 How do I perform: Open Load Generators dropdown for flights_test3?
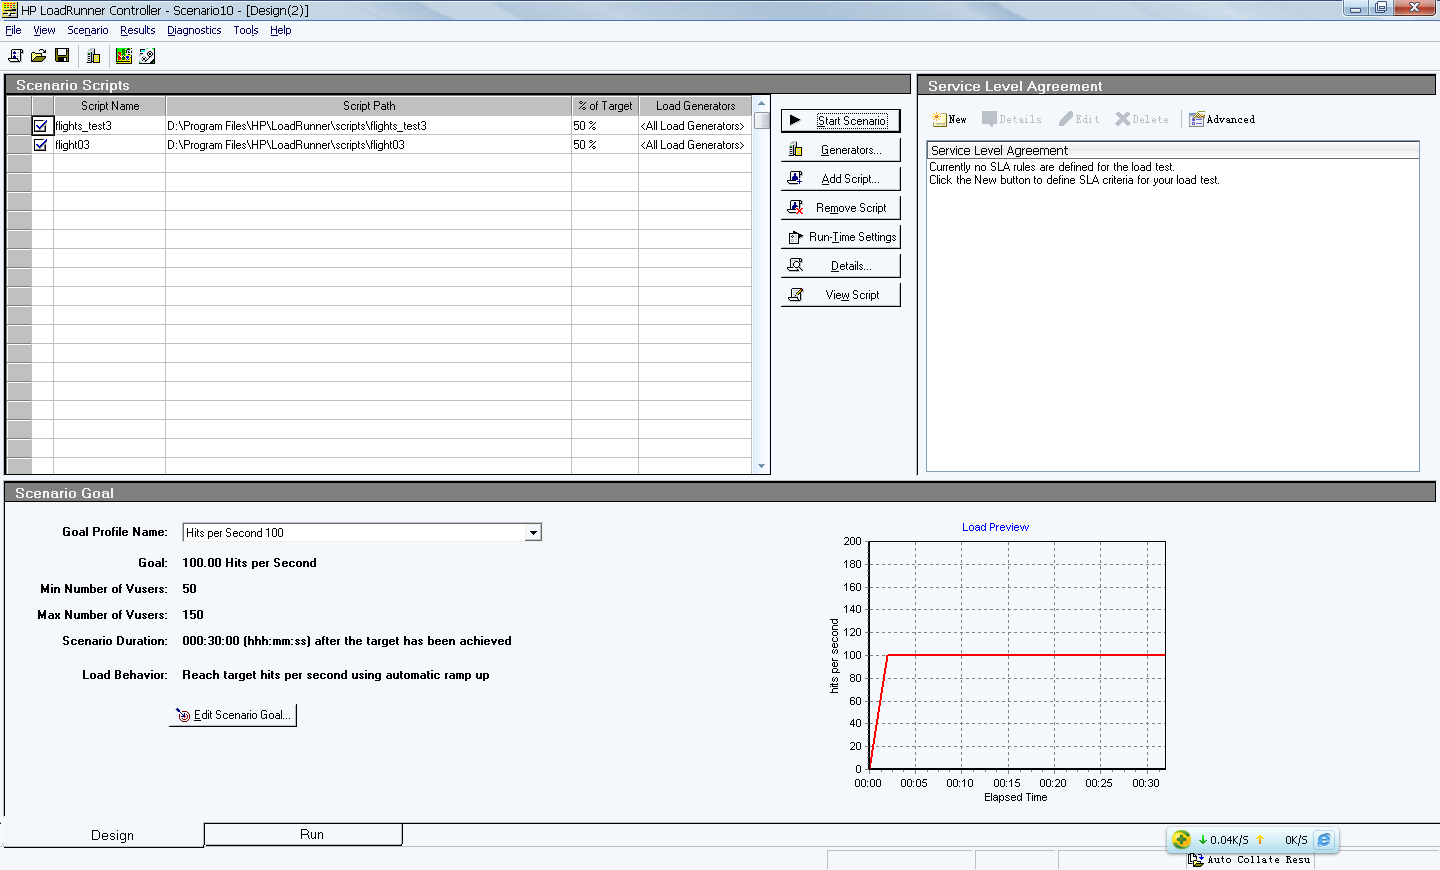(x=694, y=126)
